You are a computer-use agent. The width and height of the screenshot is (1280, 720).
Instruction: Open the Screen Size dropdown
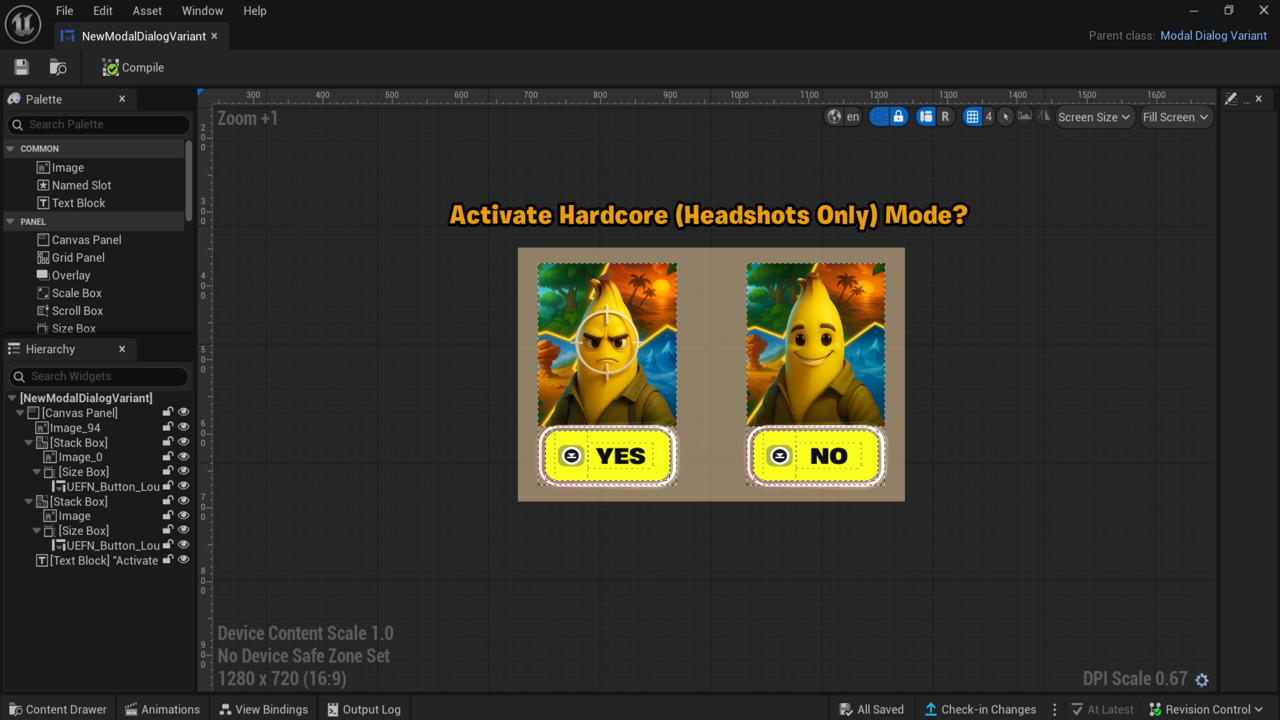click(1094, 117)
